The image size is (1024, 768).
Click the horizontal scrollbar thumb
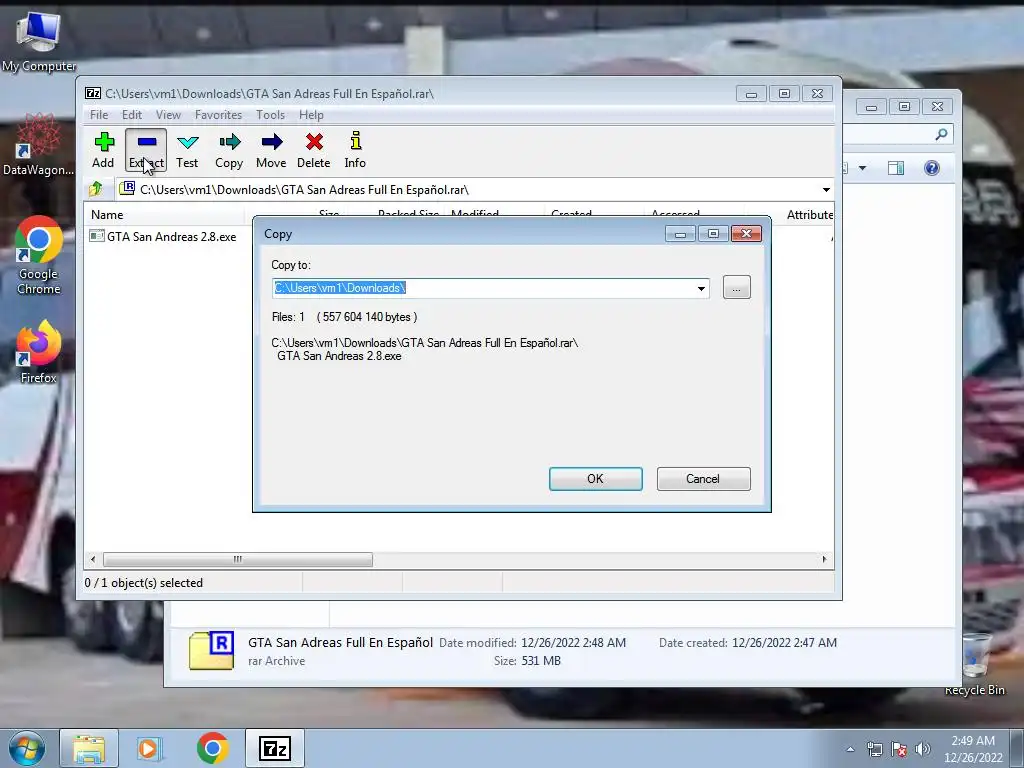(x=238, y=560)
